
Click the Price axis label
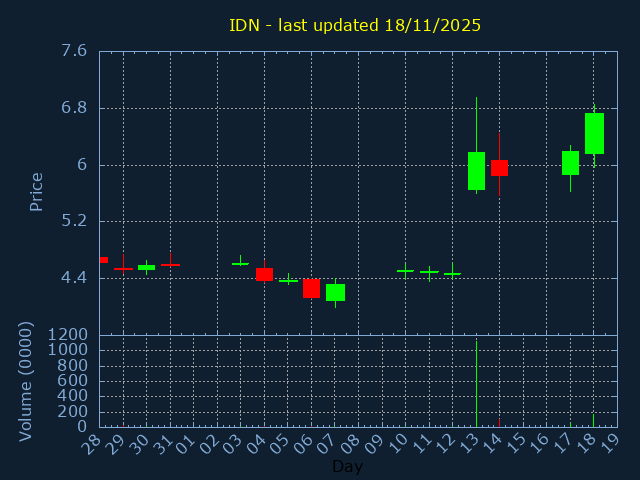click(37, 191)
